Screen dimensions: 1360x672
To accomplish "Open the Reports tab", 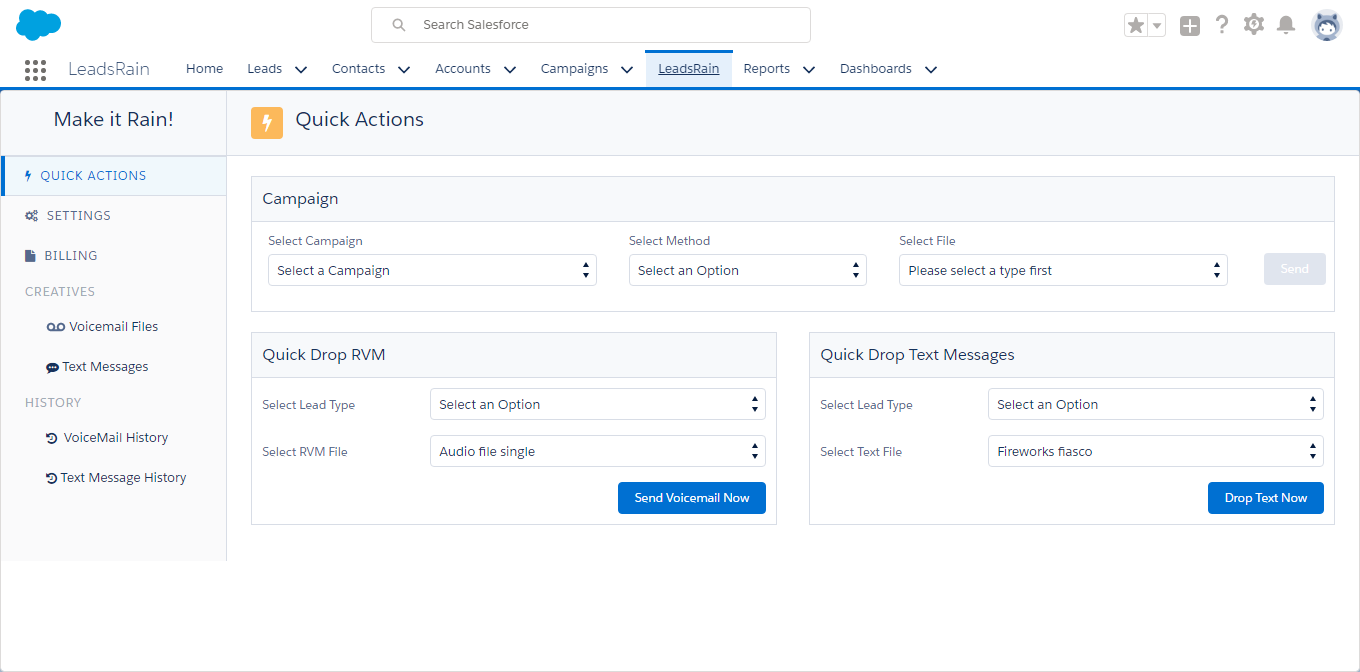I will [x=767, y=69].
